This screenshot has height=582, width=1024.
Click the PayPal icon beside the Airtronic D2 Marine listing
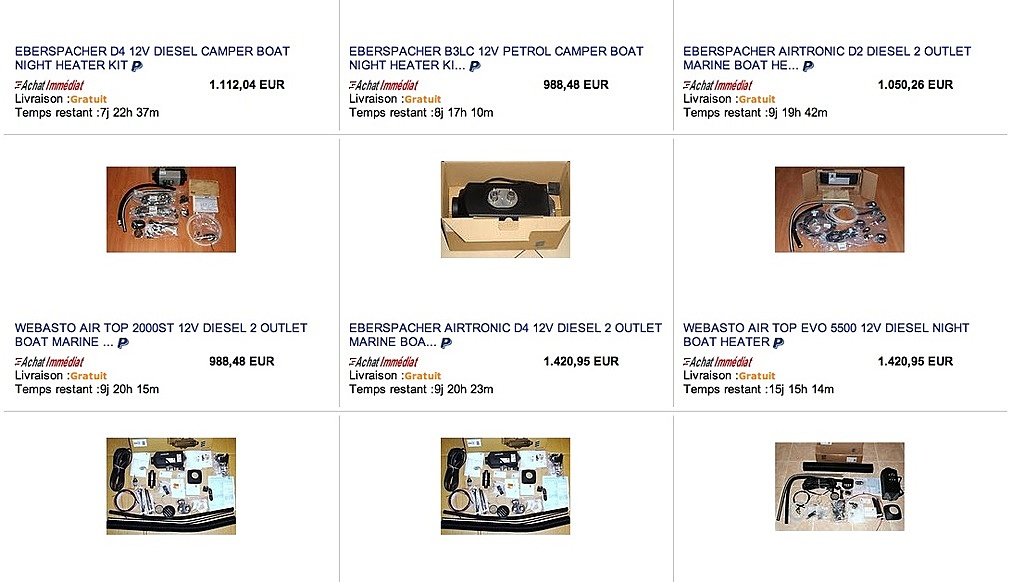click(x=808, y=66)
